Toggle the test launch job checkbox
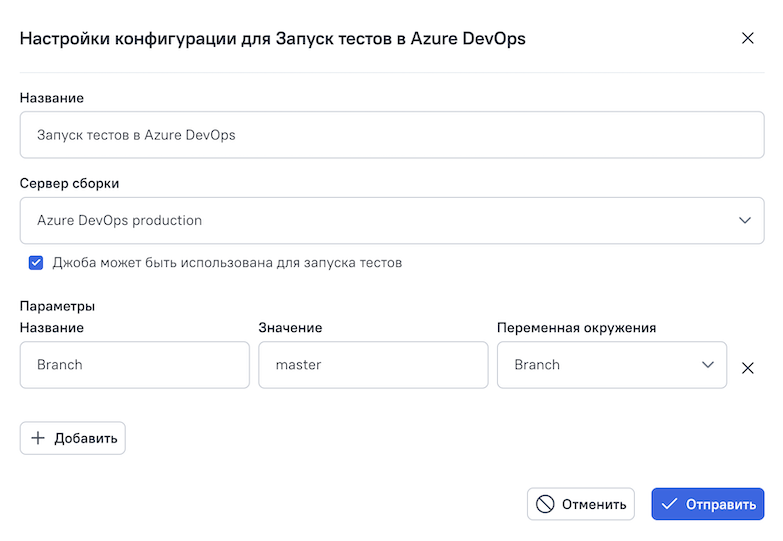 coord(36,263)
